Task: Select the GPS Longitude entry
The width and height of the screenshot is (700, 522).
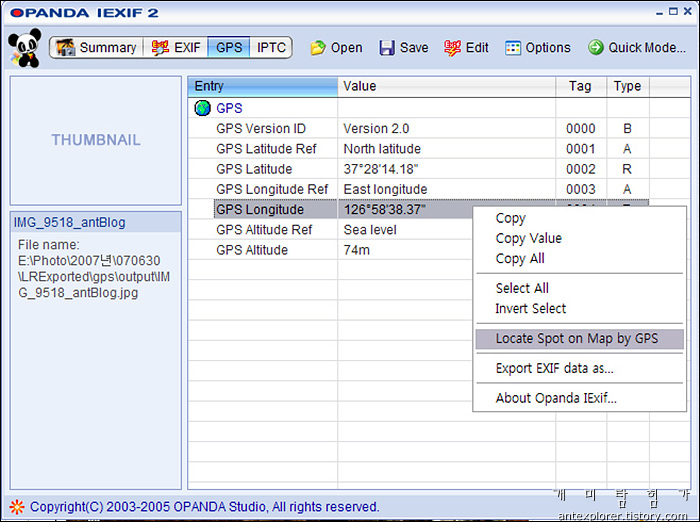Action: pyautogui.click(x=260, y=209)
